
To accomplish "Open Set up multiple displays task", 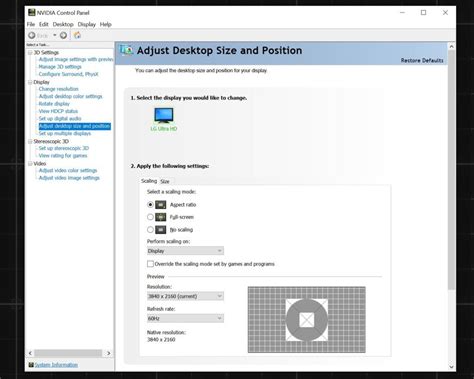I will tap(65, 133).
